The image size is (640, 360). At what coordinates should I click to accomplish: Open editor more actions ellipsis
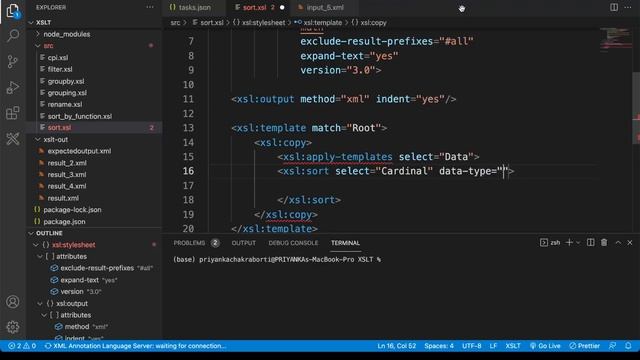628,7
